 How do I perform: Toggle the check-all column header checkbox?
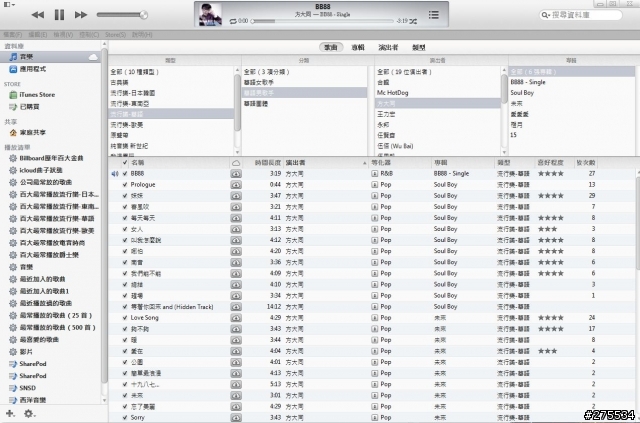click(125, 163)
